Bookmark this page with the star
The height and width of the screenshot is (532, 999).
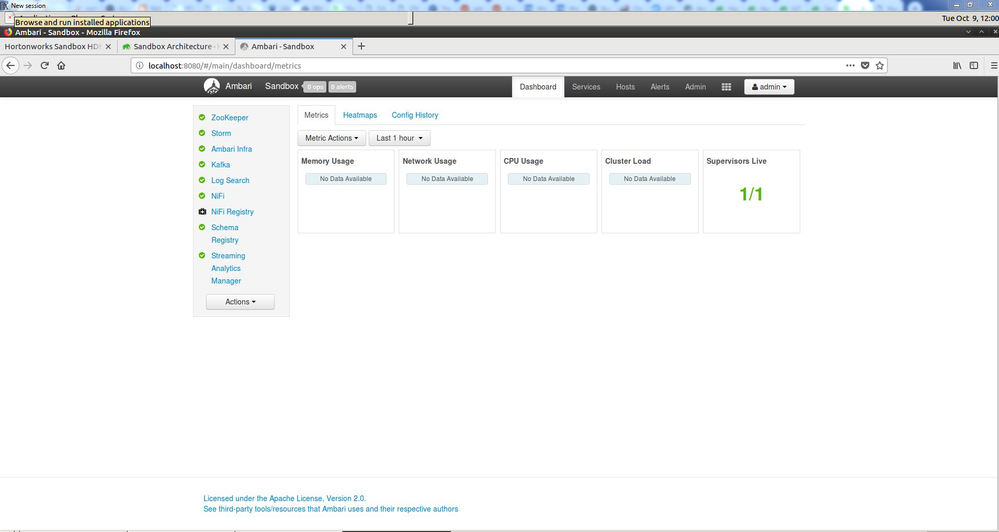tap(879, 65)
